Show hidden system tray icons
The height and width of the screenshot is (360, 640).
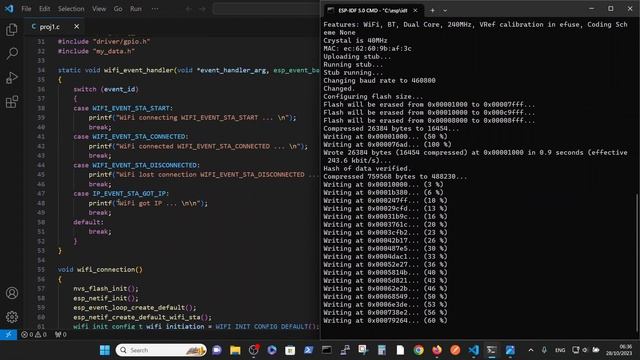tap(531, 350)
